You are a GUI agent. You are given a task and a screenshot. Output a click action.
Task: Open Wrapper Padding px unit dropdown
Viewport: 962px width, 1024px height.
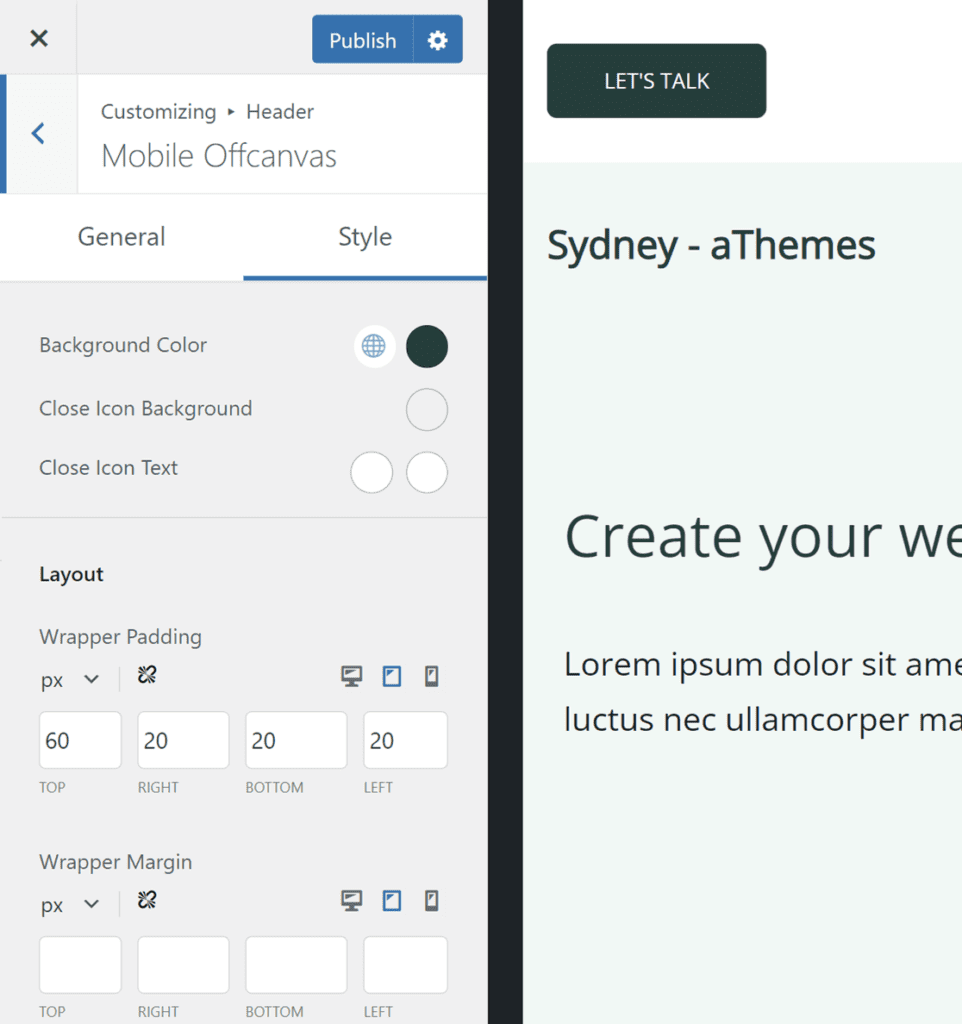click(70, 680)
